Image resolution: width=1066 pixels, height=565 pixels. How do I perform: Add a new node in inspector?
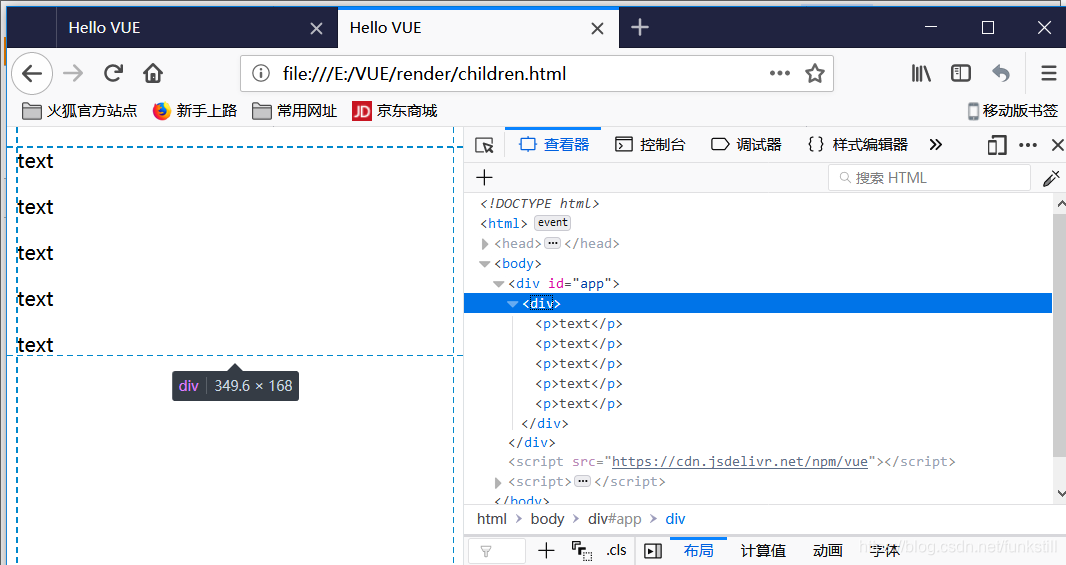pyautogui.click(x=484, y=178)
